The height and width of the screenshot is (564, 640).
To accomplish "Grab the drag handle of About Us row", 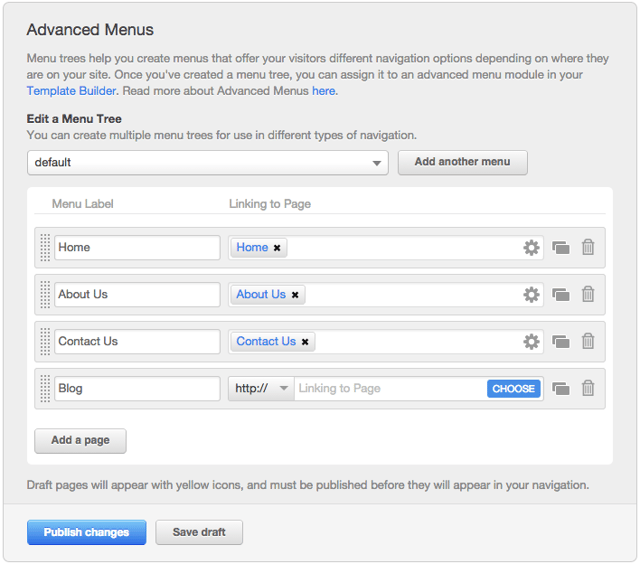I will [45, 294].
